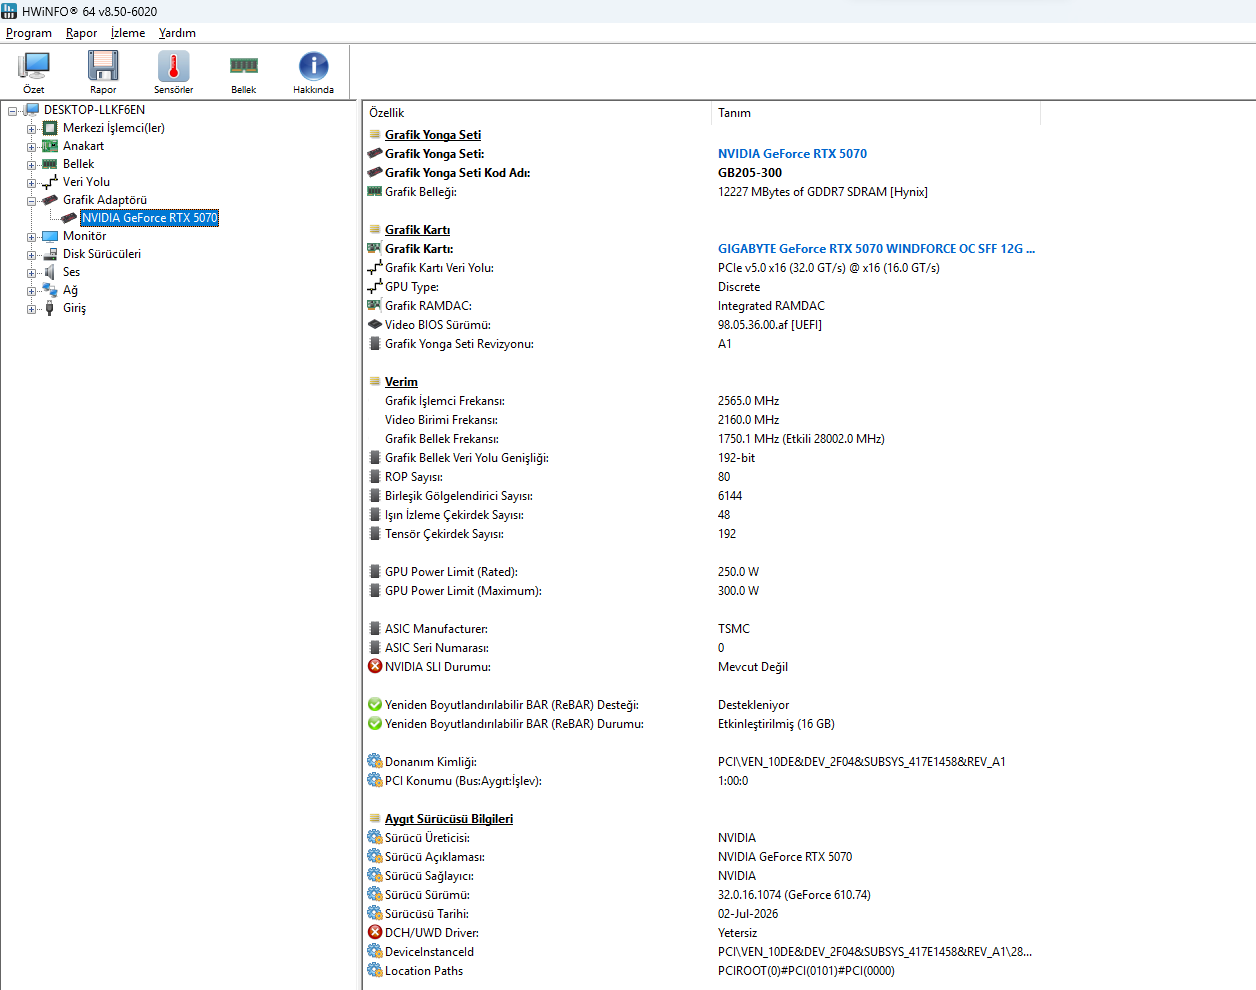Screen dimensions: 1256x990
Task: Click the bus icon beside GPU Type
Action: [375, 286]
